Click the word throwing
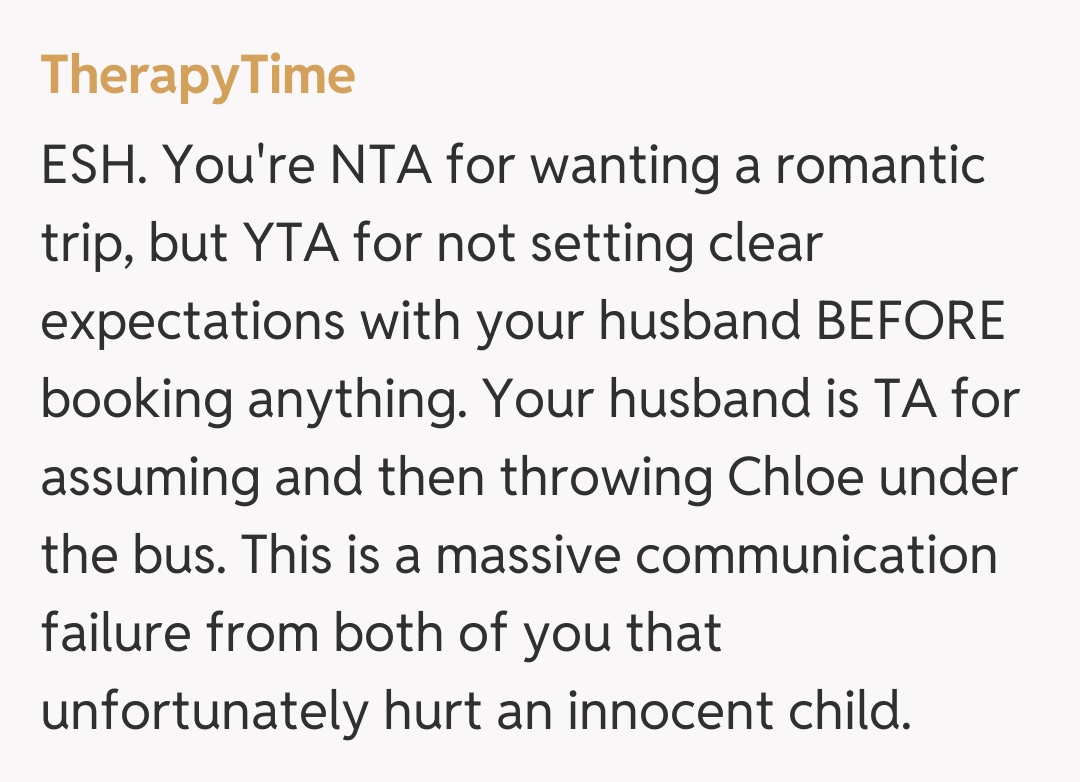 (606, 478)
